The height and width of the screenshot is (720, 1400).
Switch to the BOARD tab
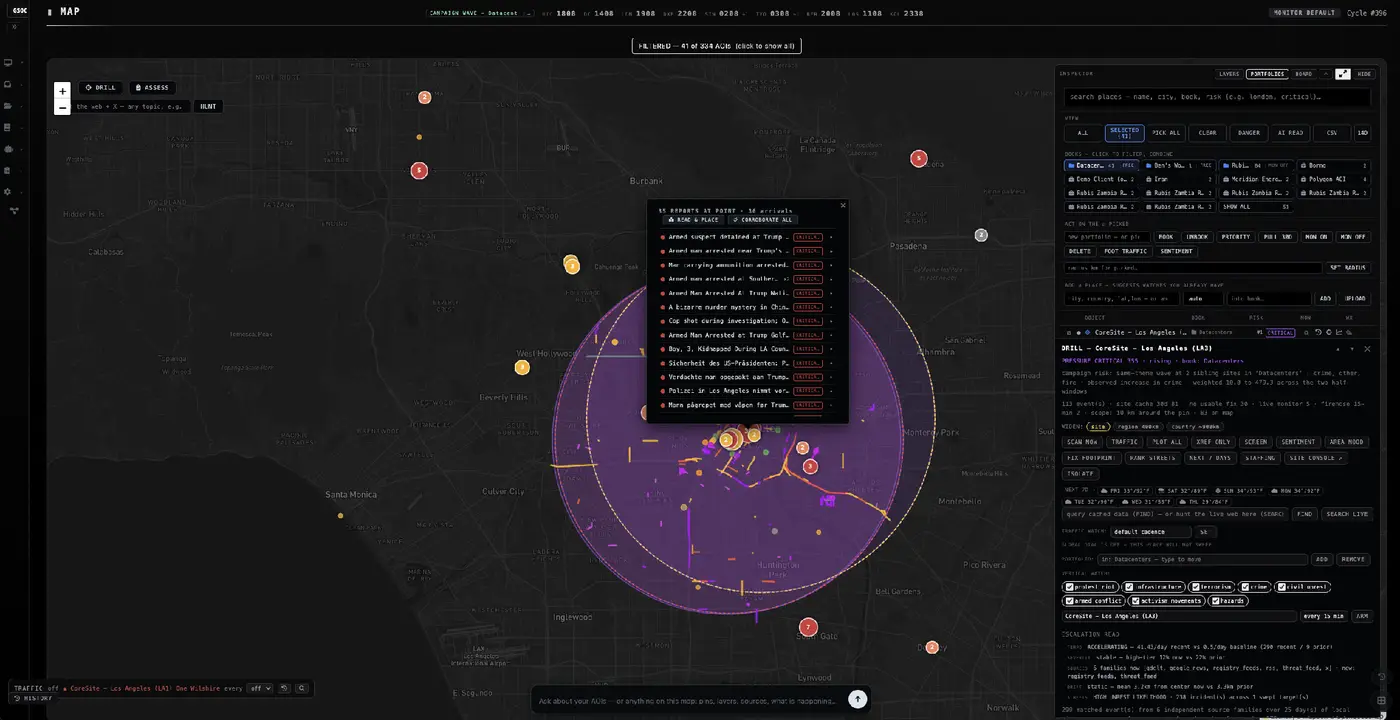point(1304,74)
